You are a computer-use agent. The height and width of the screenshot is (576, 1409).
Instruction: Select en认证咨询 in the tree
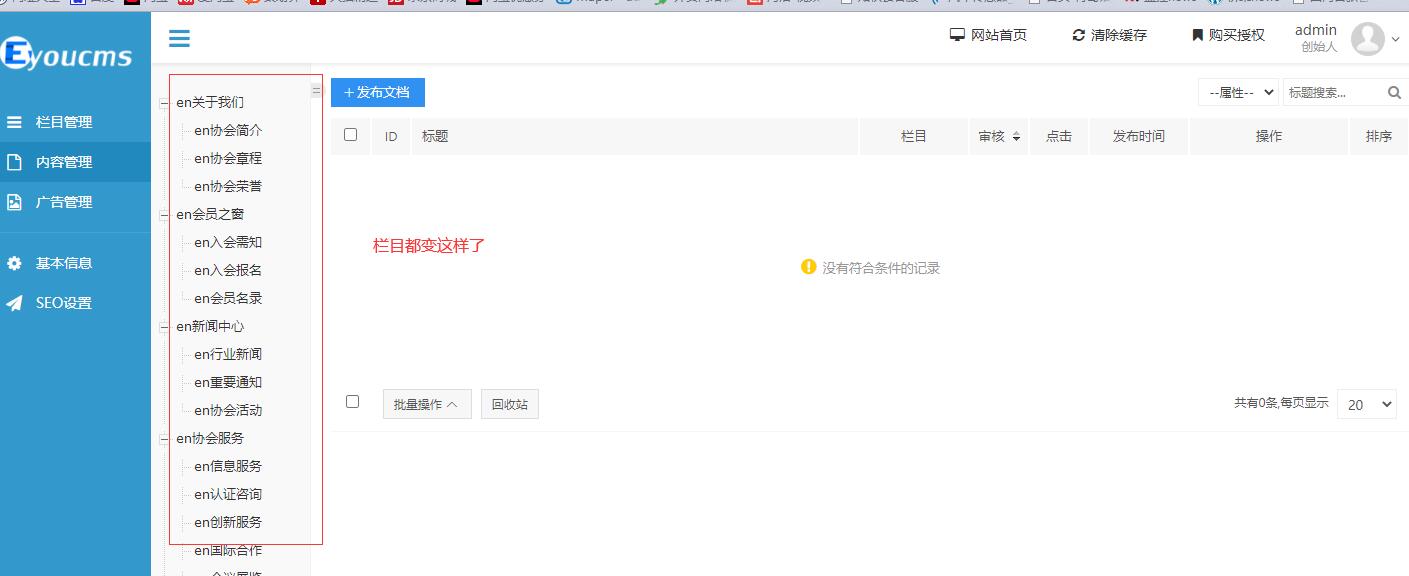[228, 494]
